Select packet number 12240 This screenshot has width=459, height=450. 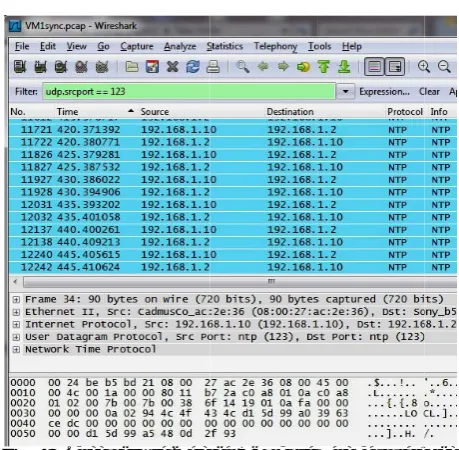point(233,255)
